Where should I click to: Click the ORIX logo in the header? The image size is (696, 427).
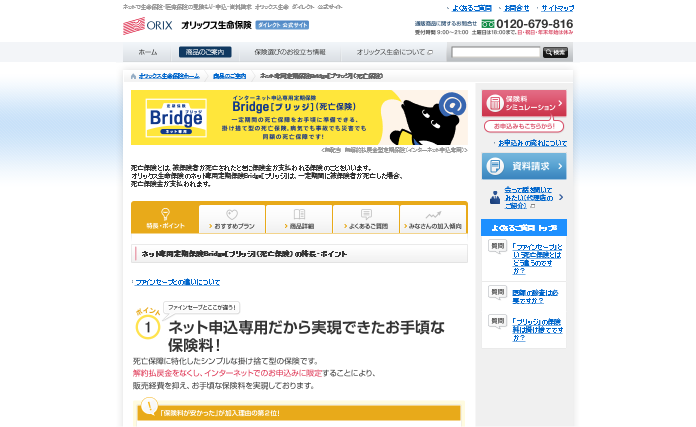coord(147,26)
